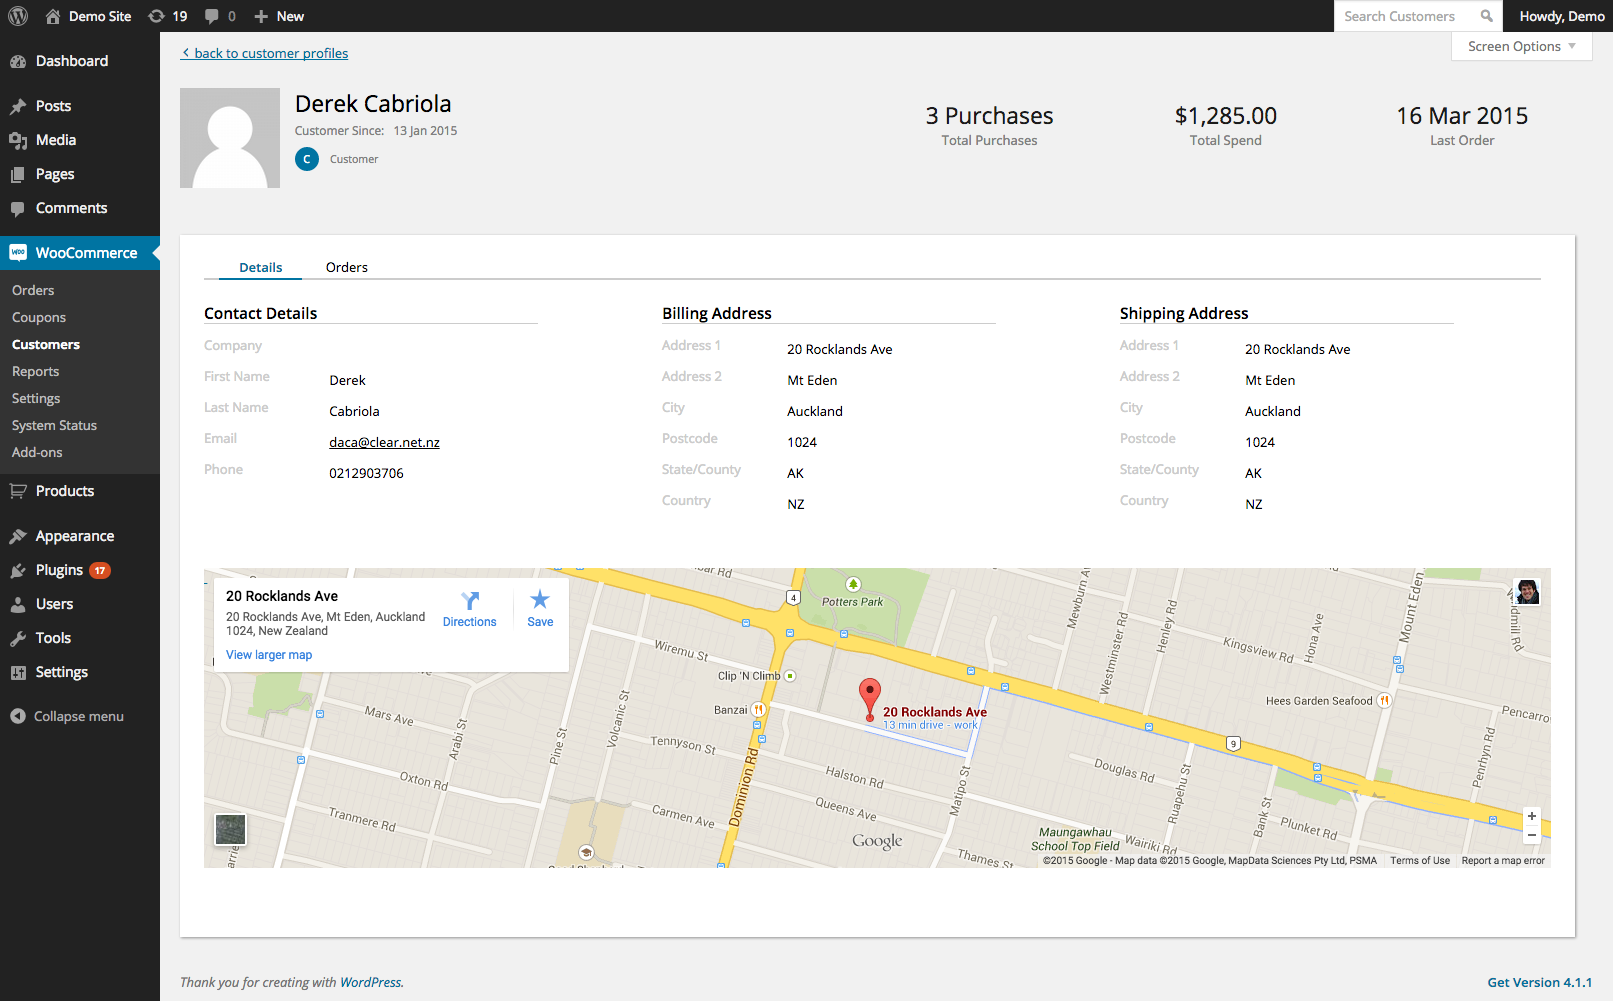Go back to customer profiles
Screen dimensions: 1613x1001
[x=265, y=53]
